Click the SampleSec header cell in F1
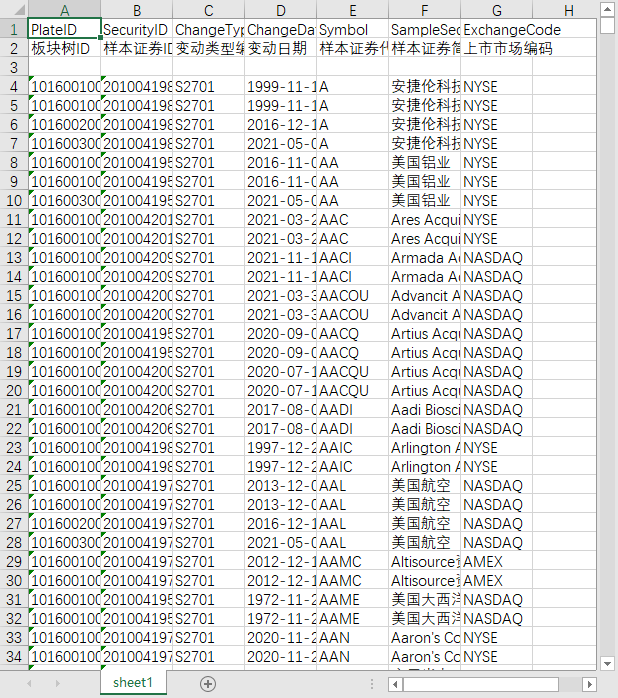This screenshot has height=698, width=618. tap(425, 29)
